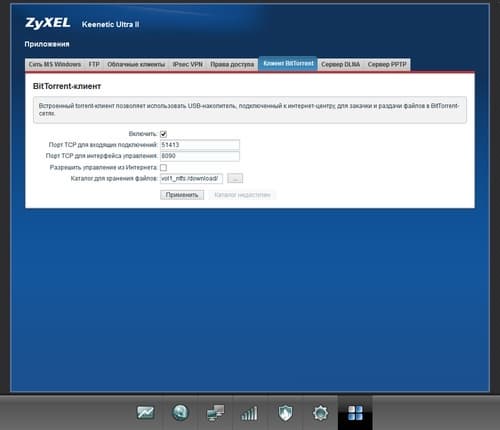The image size is (500, 430).
Task: Open the Сервер DLNA tab
Action: tap(340, 64)
